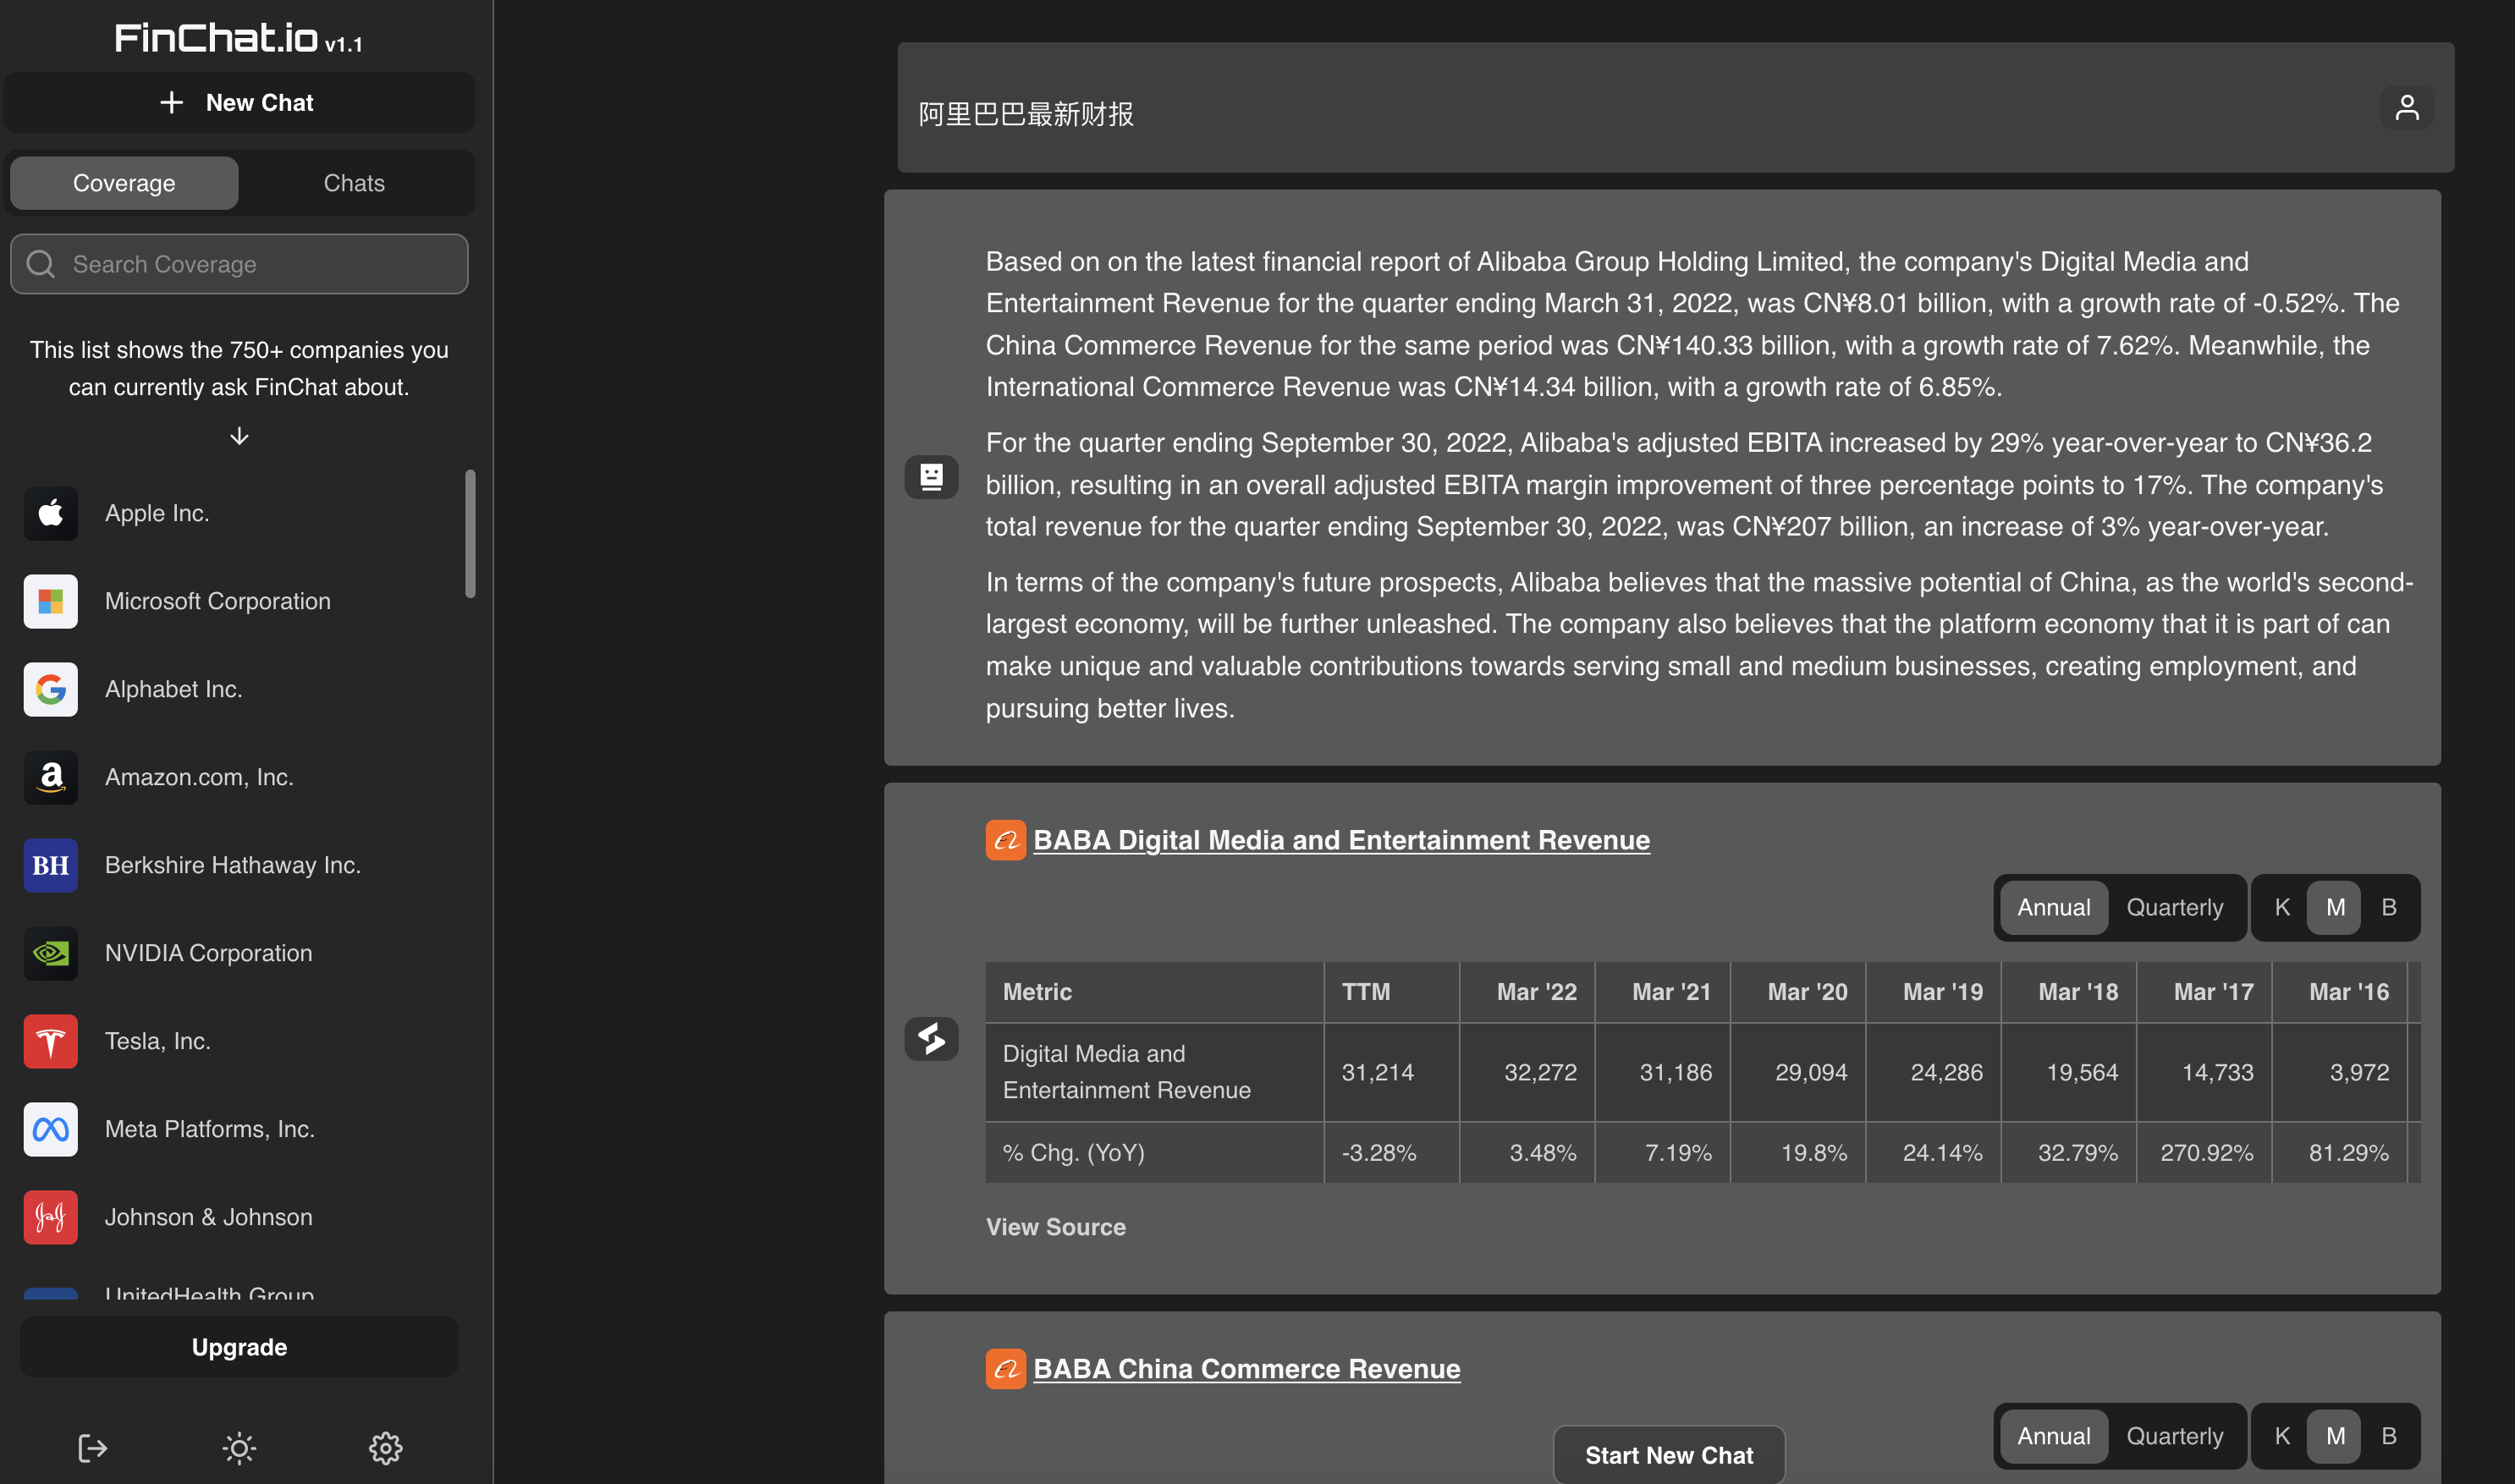Set China Commerce units to M
Image resolution: width=2515 pixels, height=1484 pixels.
pos(2335,1436)
